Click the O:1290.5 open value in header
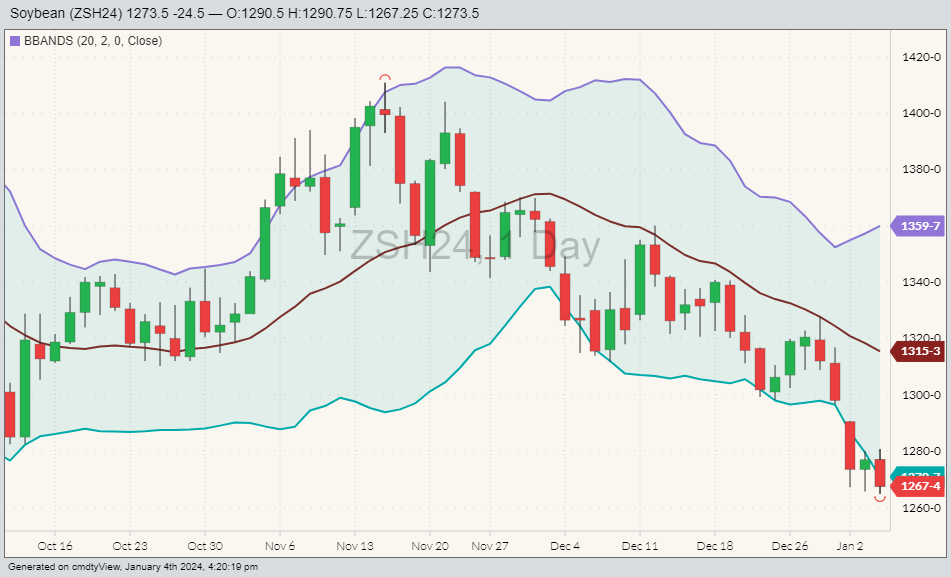The height and width of the screenshot is (577, 951). coord(255,13)
